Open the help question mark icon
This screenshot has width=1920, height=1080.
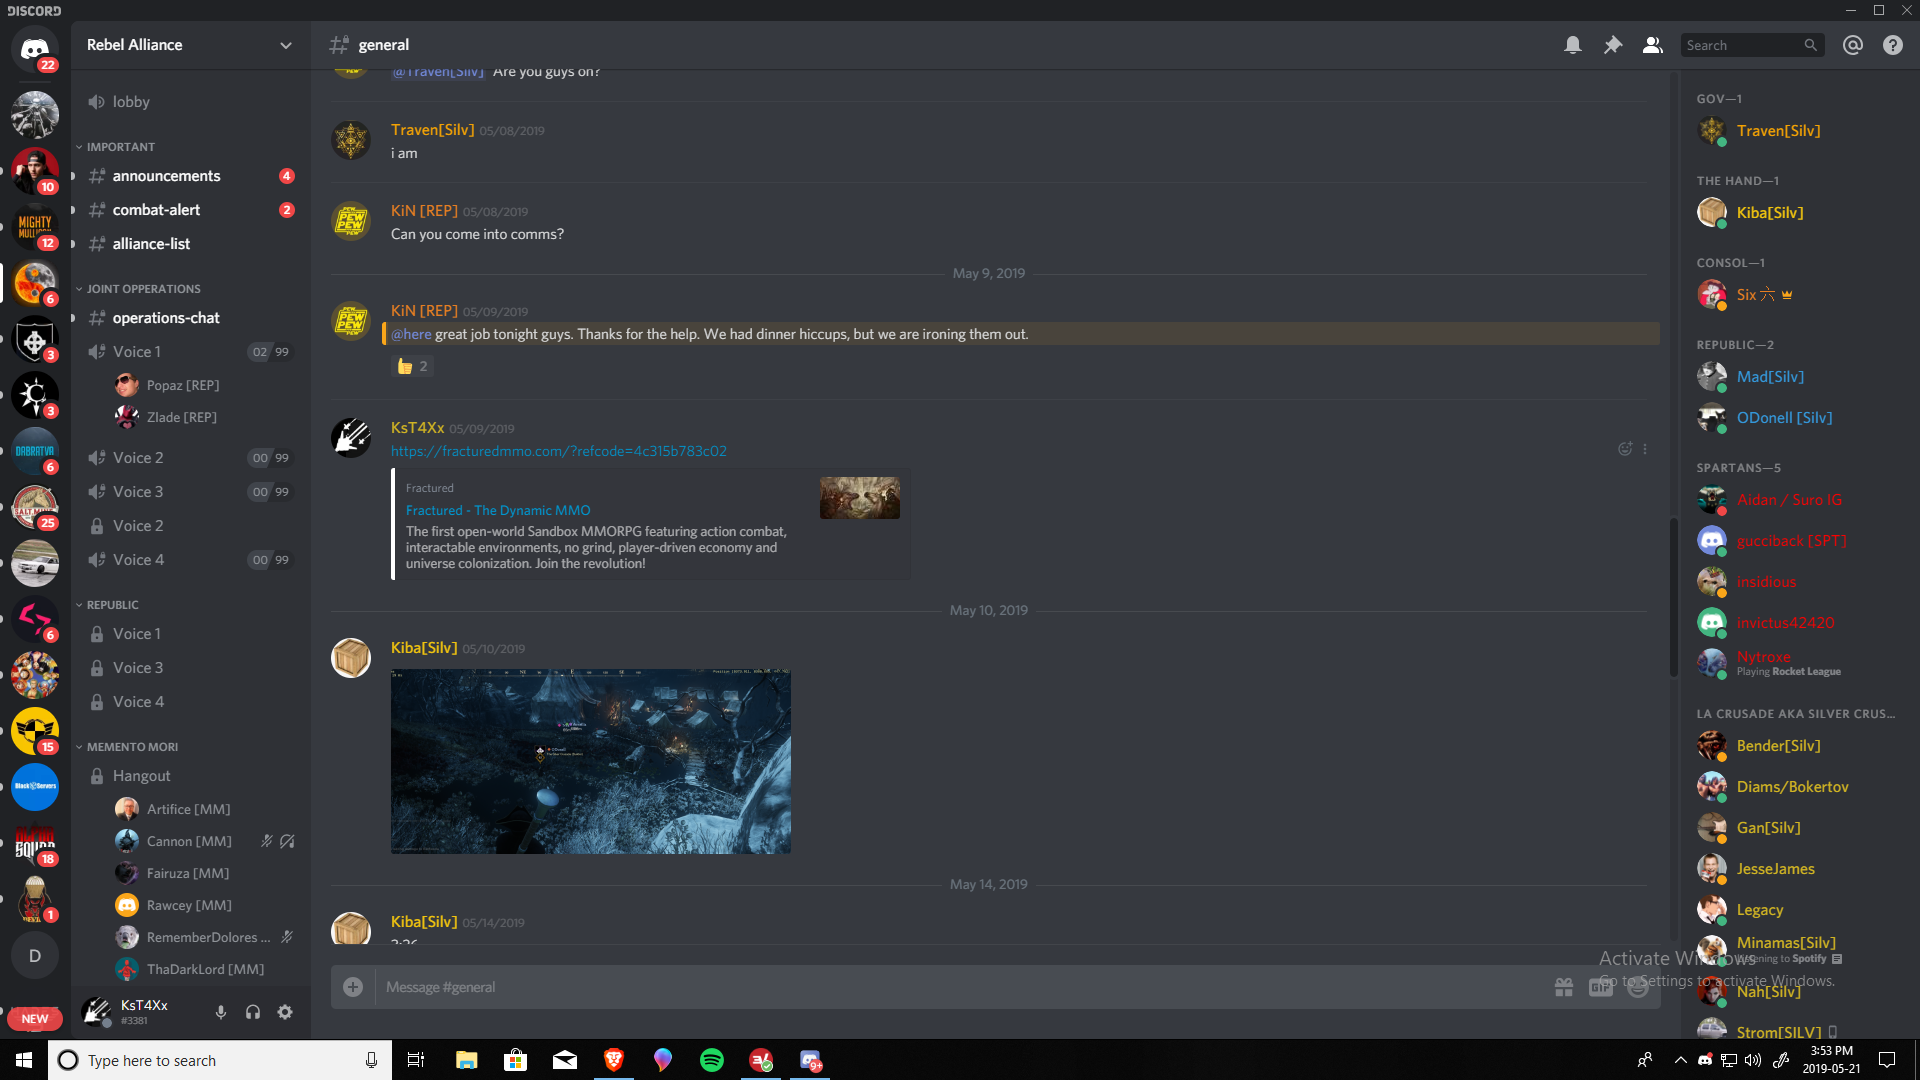1892,45
